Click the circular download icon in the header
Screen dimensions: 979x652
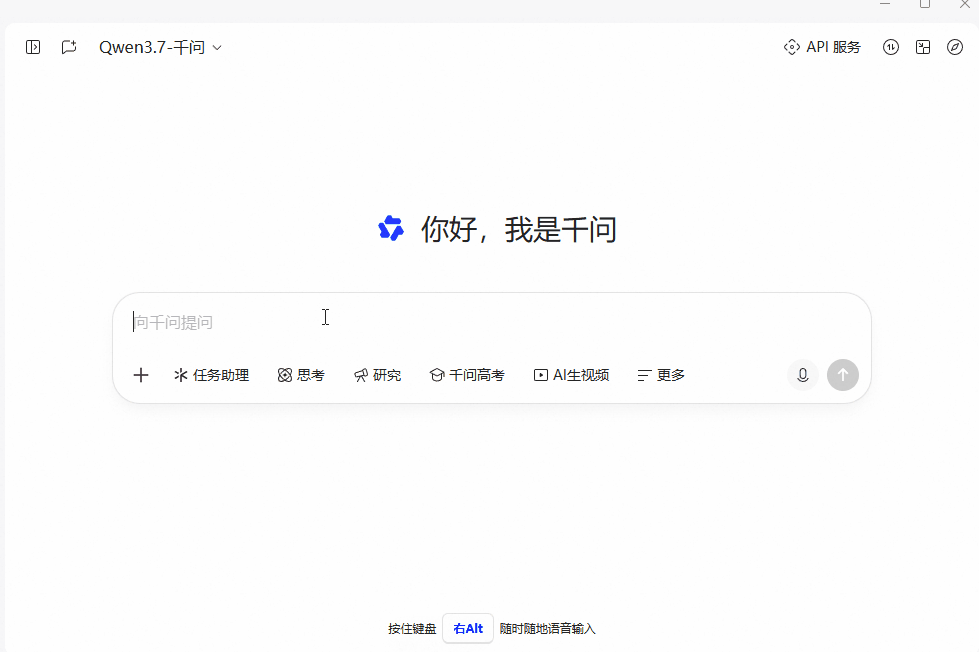(x=891, y=47)
